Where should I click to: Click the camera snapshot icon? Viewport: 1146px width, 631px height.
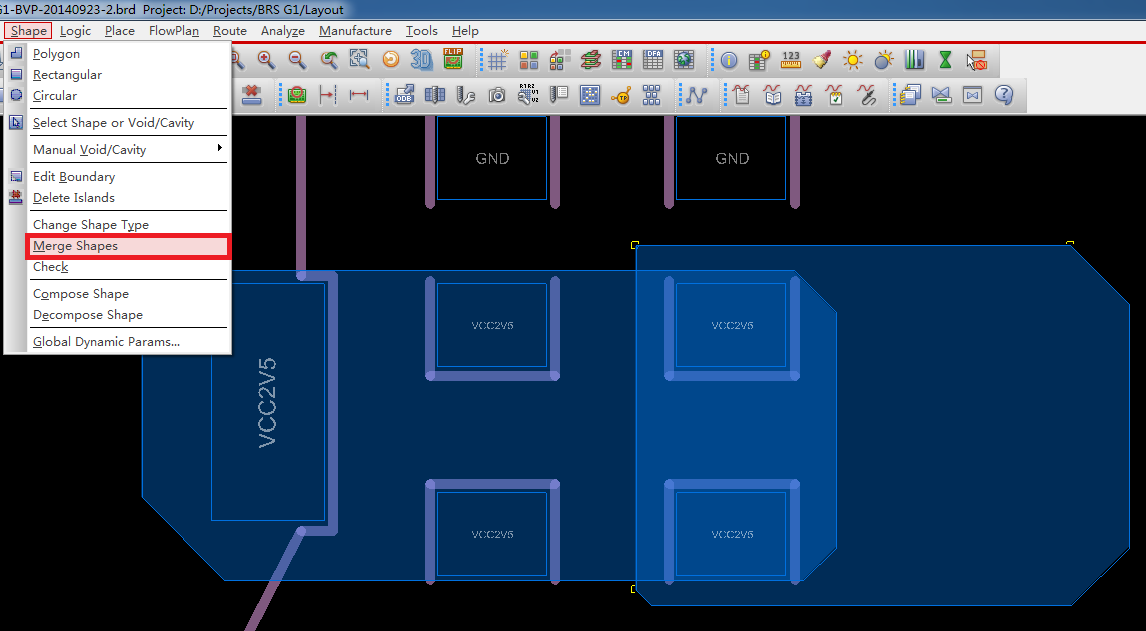pos(497,95)
